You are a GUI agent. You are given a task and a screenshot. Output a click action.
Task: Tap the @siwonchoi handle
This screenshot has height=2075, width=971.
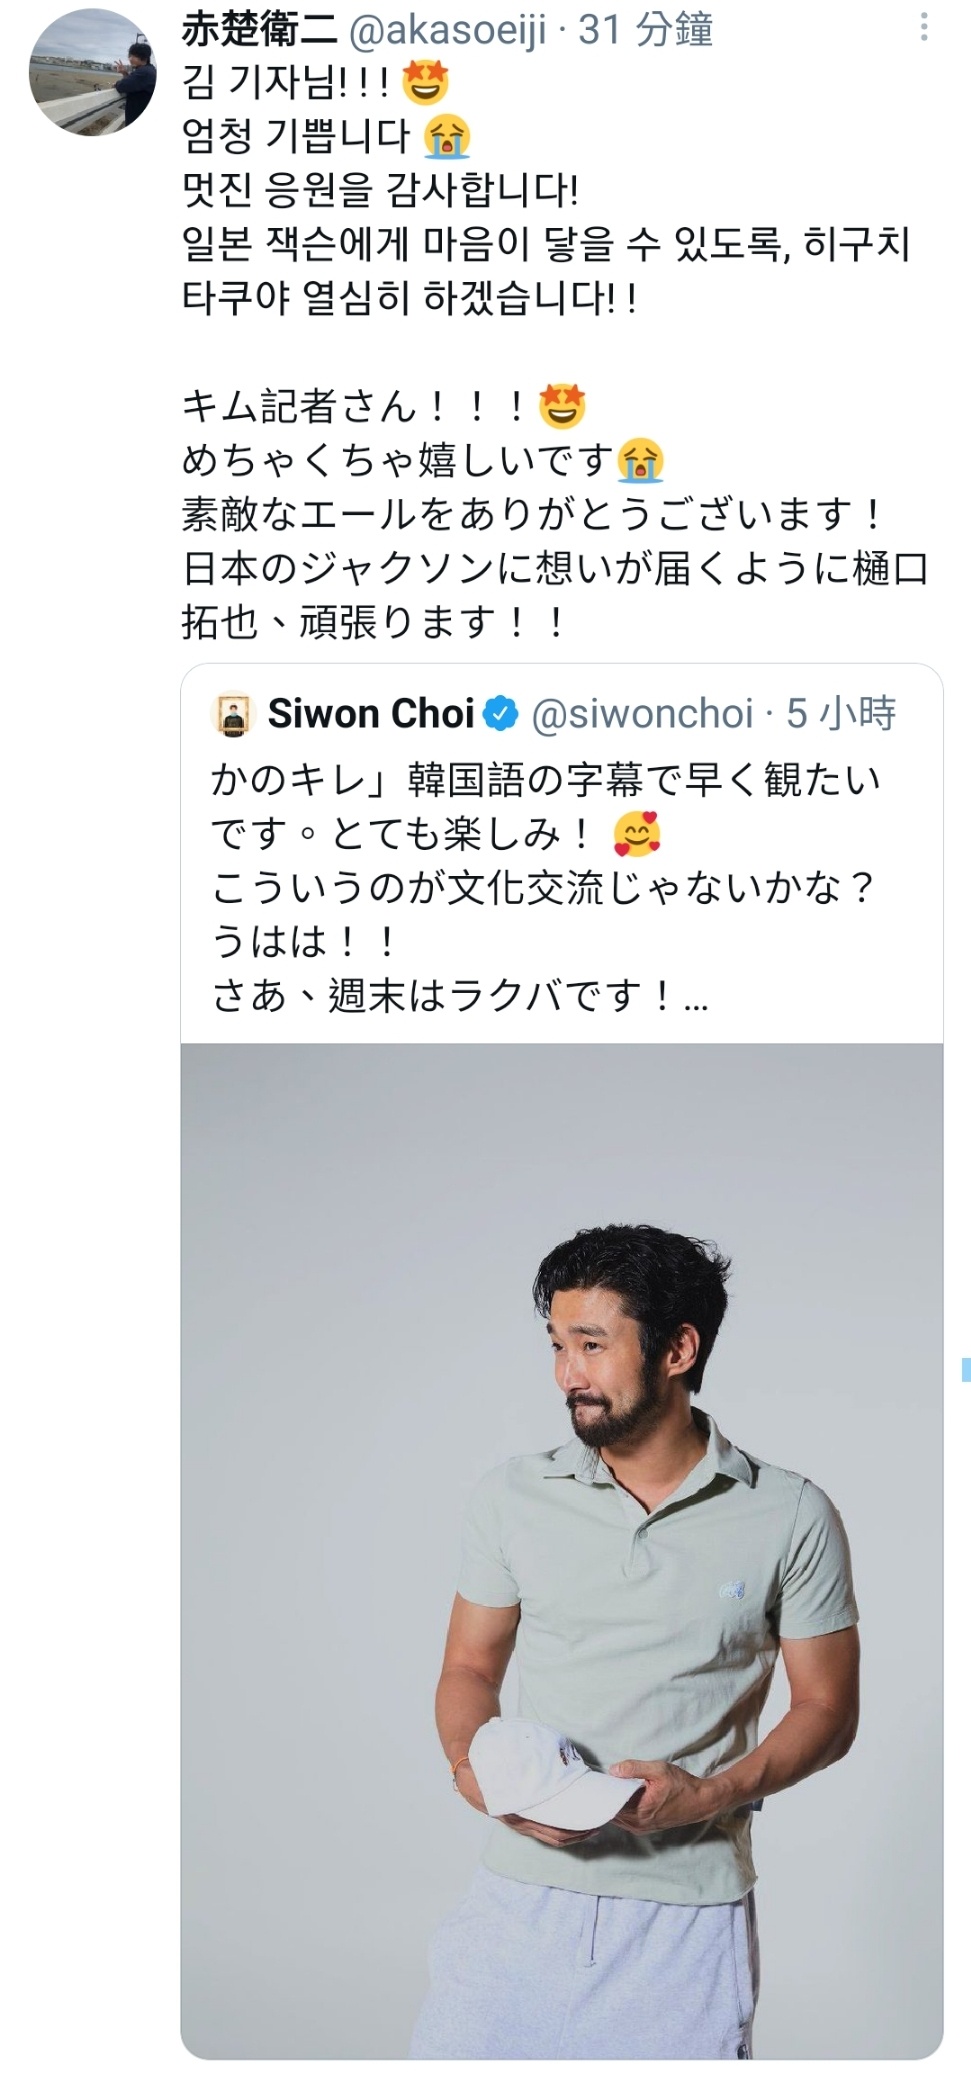click(x=641, y=714)
